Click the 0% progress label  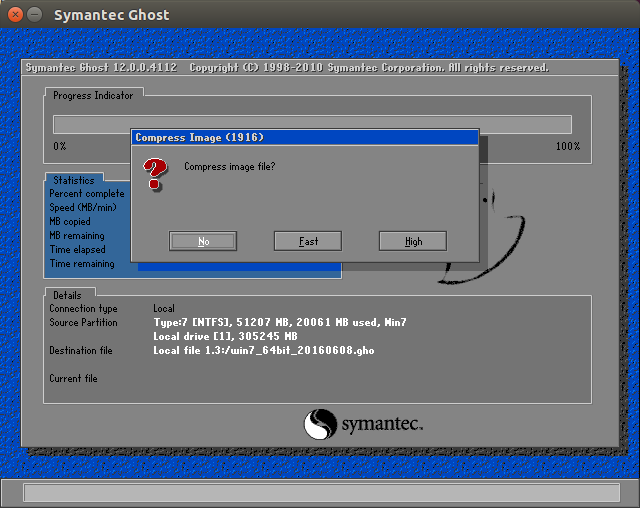coord(60,146)
